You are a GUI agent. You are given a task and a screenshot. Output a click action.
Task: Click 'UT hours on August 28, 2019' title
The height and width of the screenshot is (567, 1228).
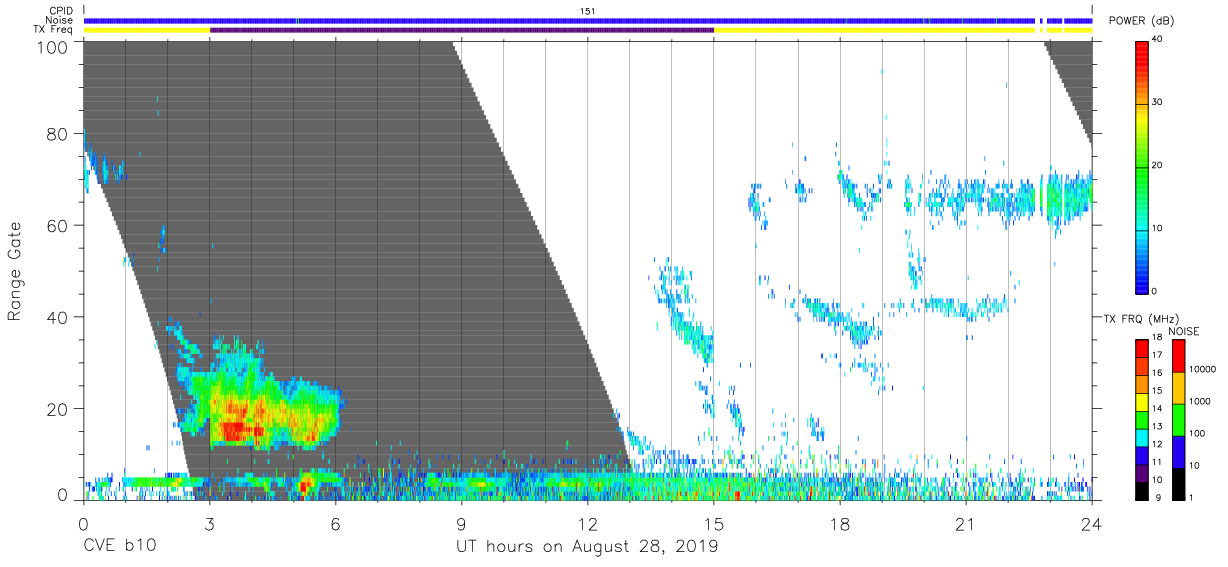click(587, 547)
